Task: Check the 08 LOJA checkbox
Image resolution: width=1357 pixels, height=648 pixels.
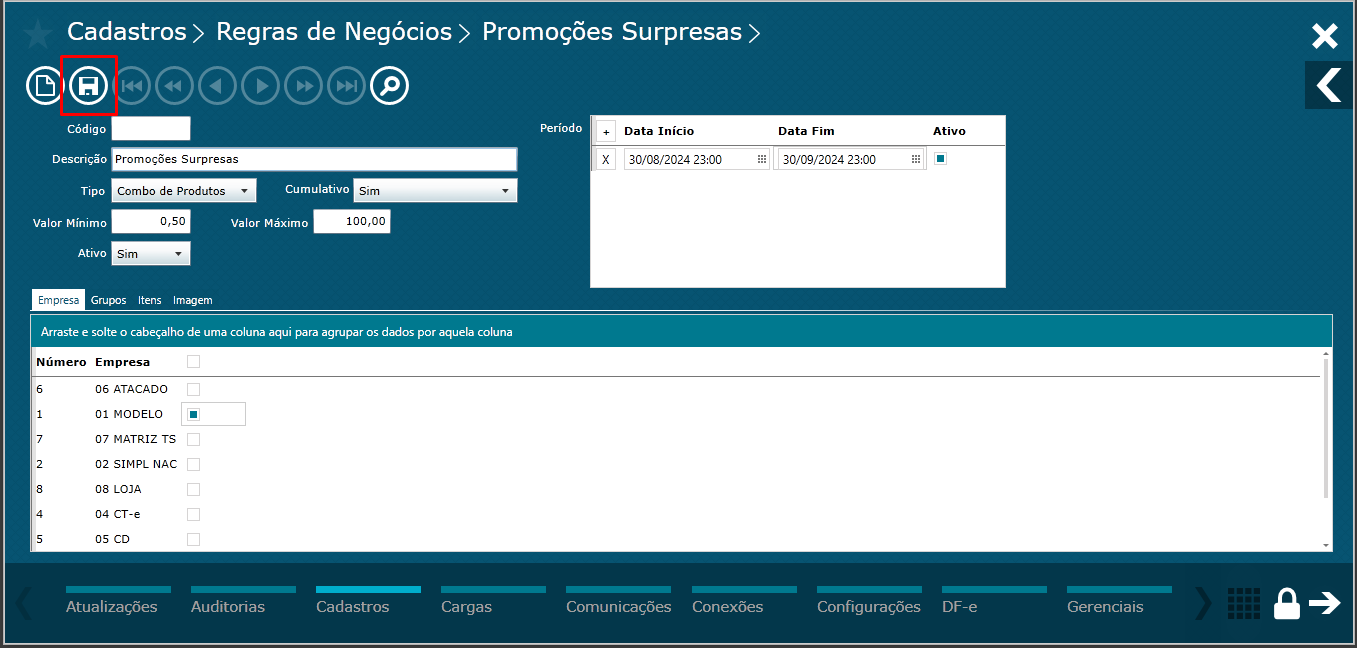Action: (194, 489)
